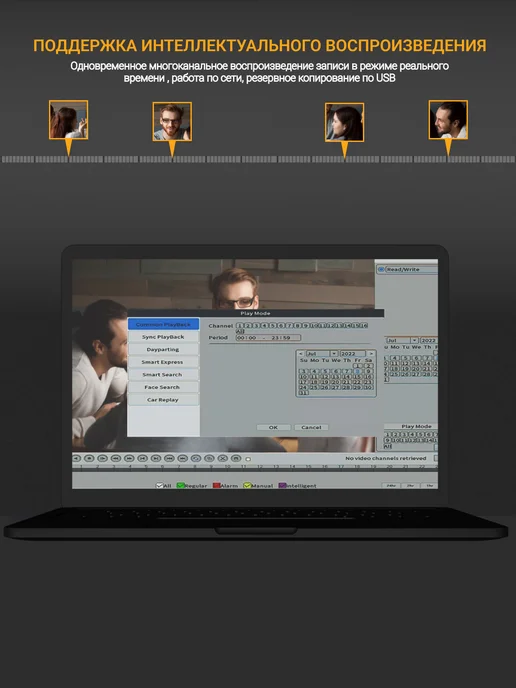Select day 1 in the dialog calendar

point(358,366)
